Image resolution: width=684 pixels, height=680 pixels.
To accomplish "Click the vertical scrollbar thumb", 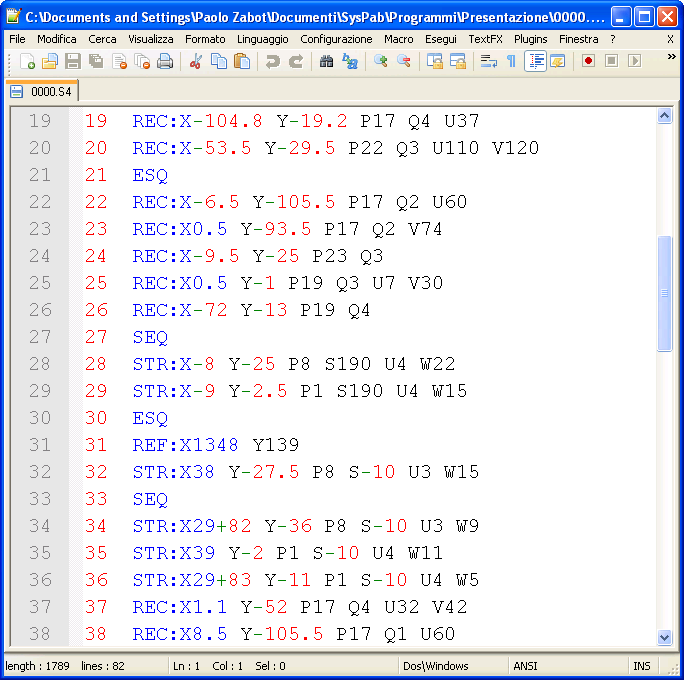I will (664, 293).
